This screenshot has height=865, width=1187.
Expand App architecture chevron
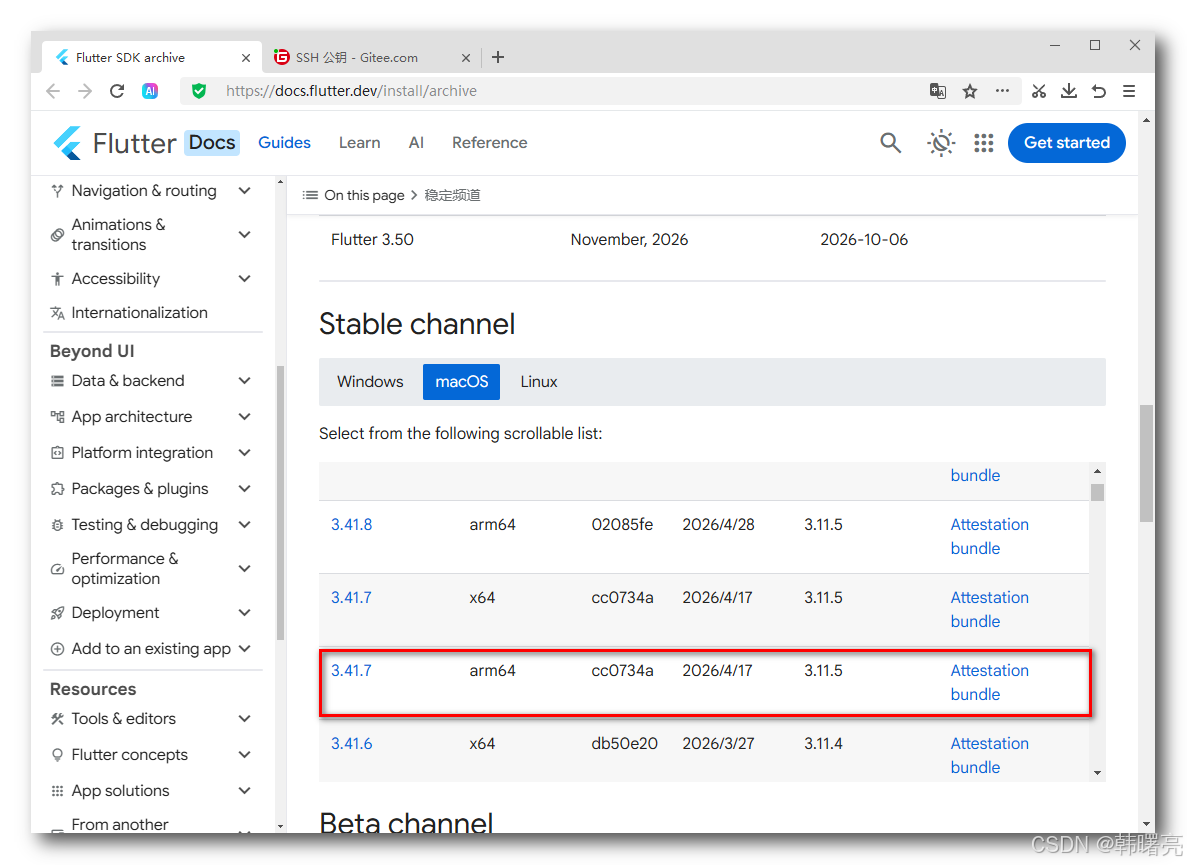(245, 416)
